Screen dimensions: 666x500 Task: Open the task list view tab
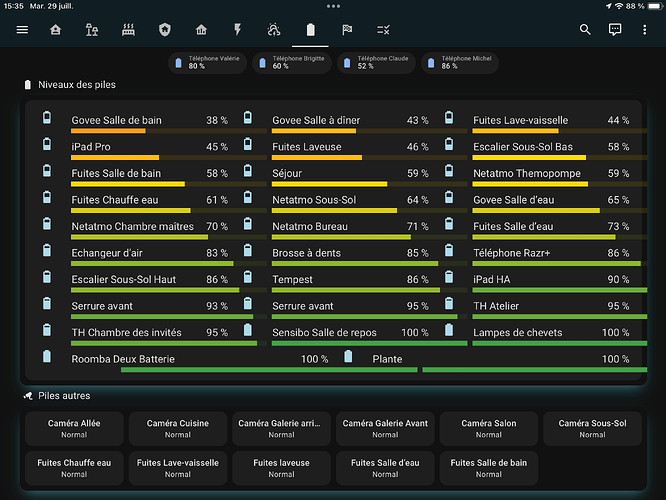(383, 30)
